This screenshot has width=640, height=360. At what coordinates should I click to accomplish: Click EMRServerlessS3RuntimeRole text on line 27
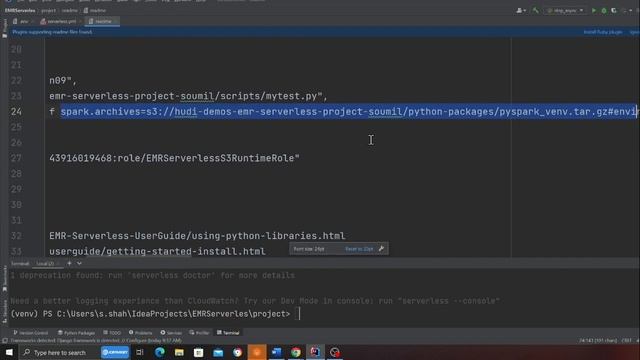click(x=220, y=158)
